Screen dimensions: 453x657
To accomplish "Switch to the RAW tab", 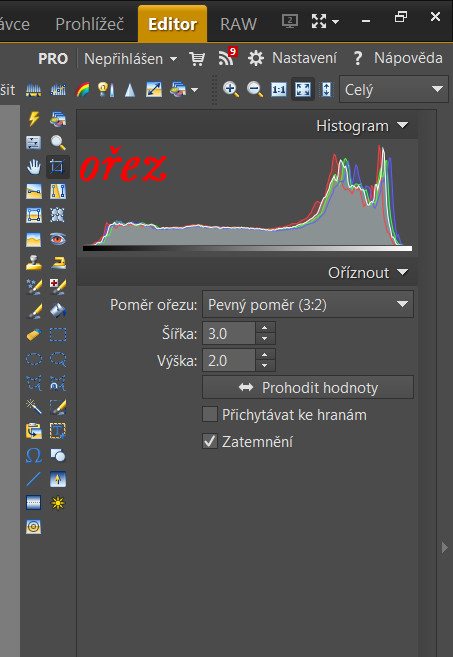I will pos(238,24).
